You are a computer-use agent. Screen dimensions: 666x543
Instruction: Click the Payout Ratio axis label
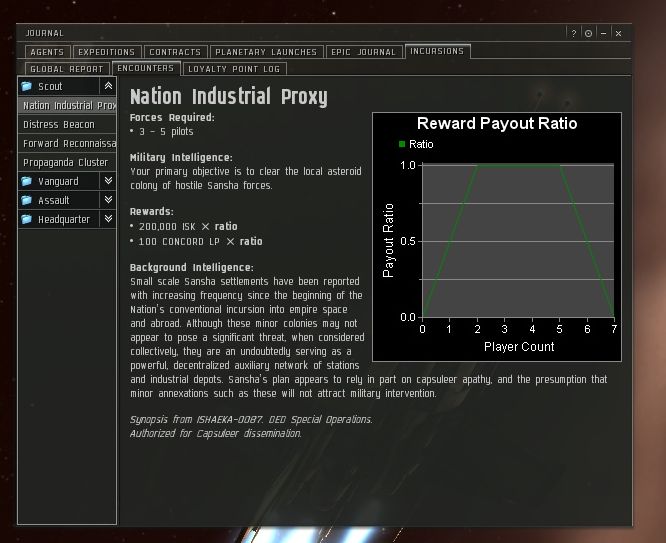tap(388, 240)
